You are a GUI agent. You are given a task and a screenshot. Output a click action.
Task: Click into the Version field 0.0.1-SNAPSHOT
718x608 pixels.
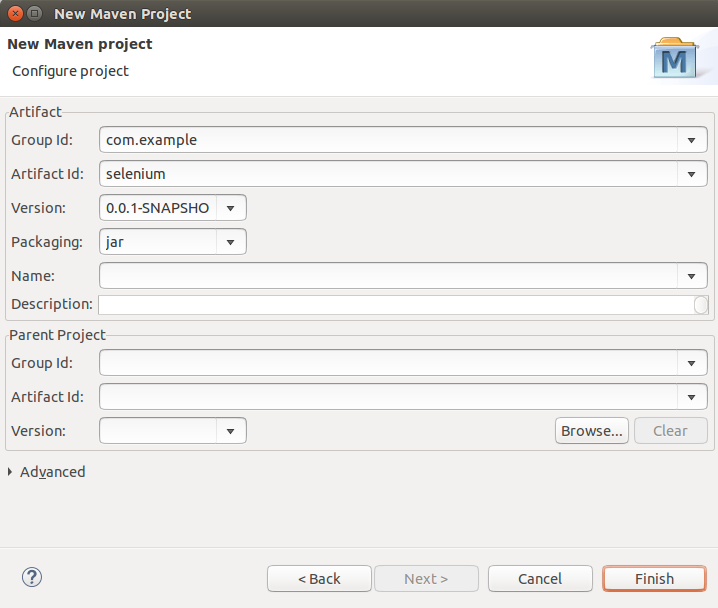(x=158, y=208)
